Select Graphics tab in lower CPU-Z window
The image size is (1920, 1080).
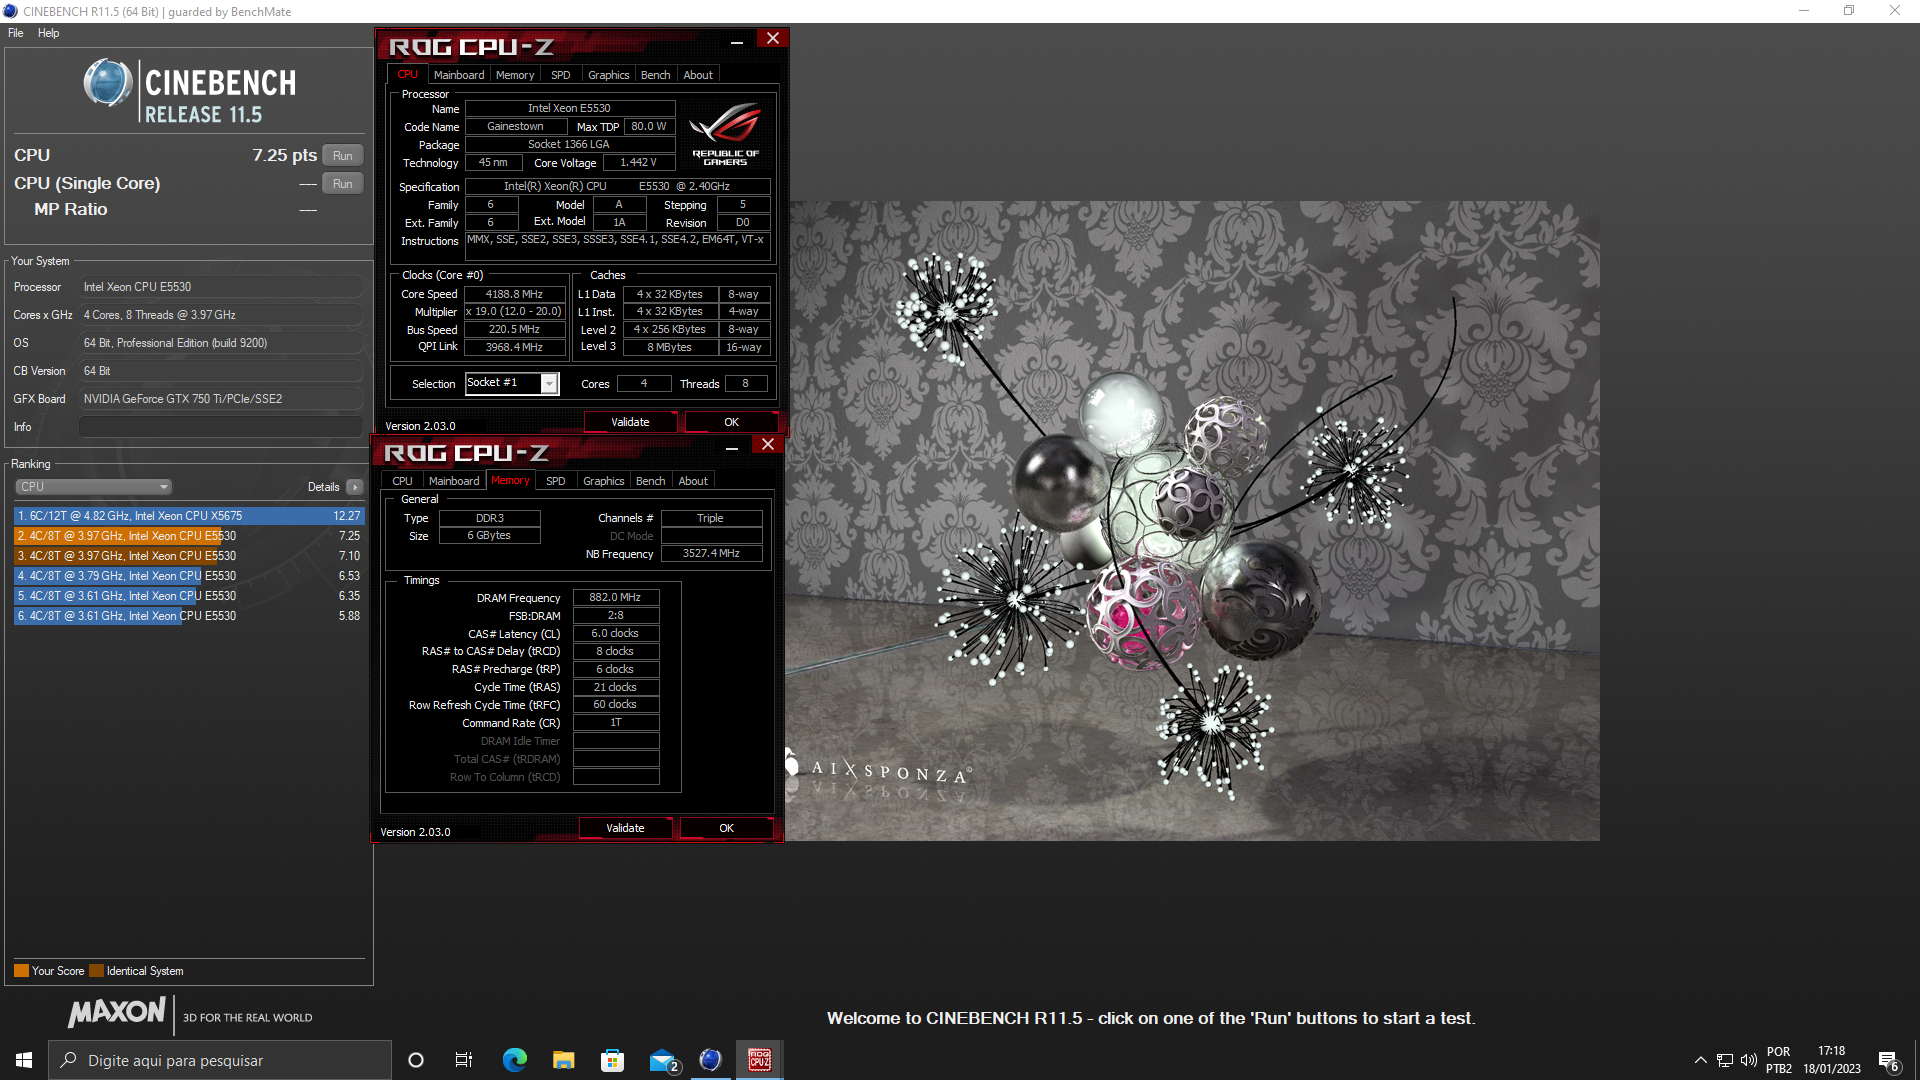tap(603, 481)
